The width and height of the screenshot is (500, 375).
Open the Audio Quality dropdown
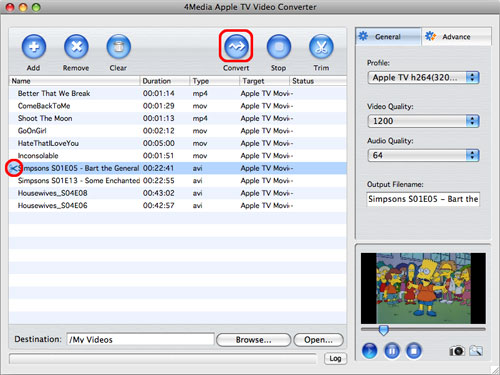(423, 155)
